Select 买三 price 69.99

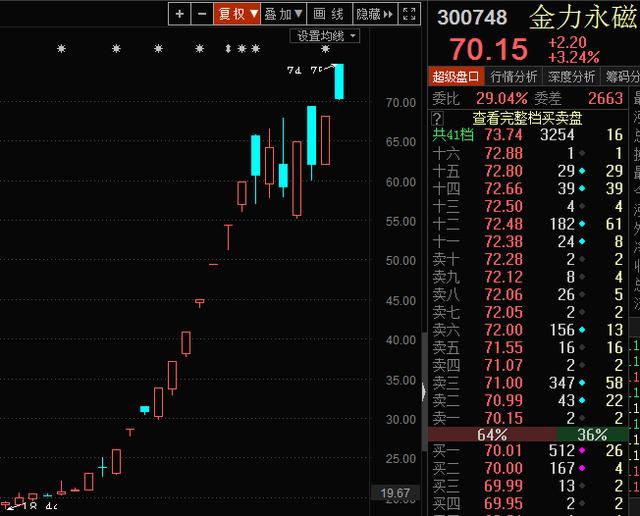503,486
